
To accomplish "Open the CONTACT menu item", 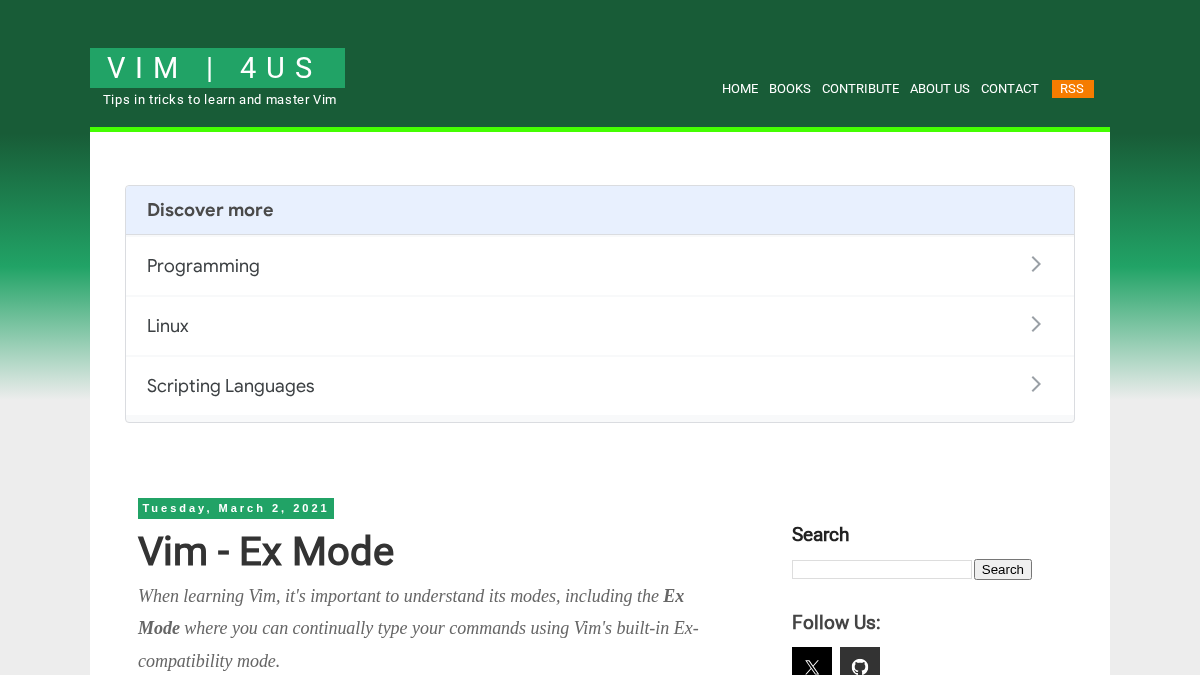I will [x=1010, y=89].
